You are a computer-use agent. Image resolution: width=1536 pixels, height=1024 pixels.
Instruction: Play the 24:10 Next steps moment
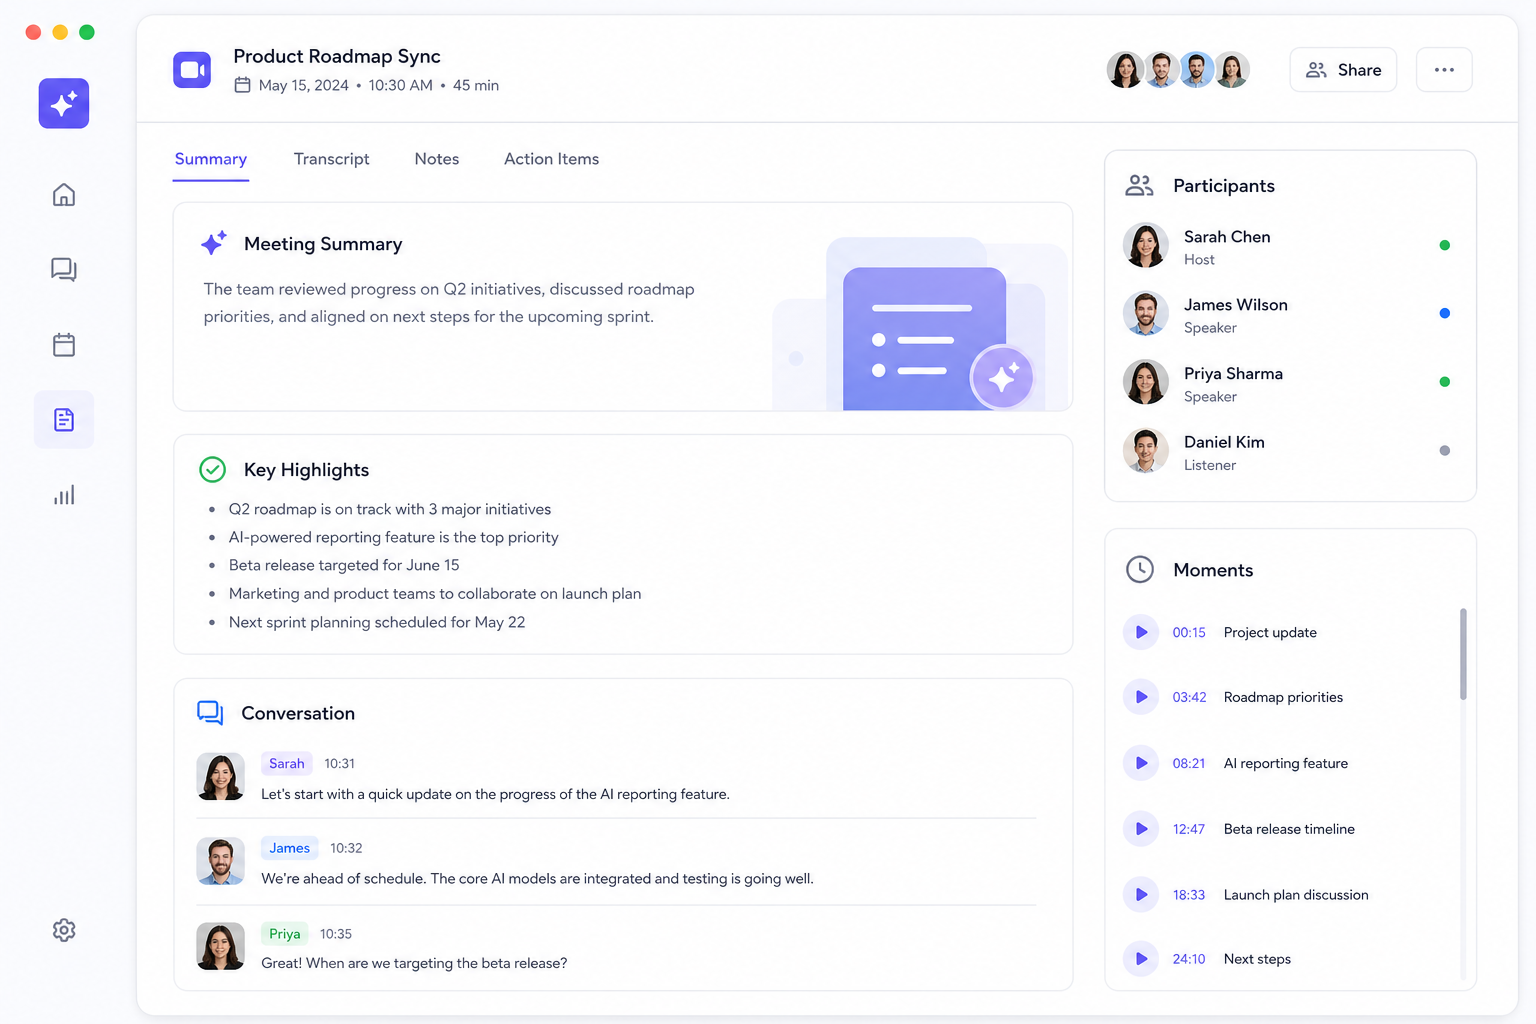(x=1140, y=959)
